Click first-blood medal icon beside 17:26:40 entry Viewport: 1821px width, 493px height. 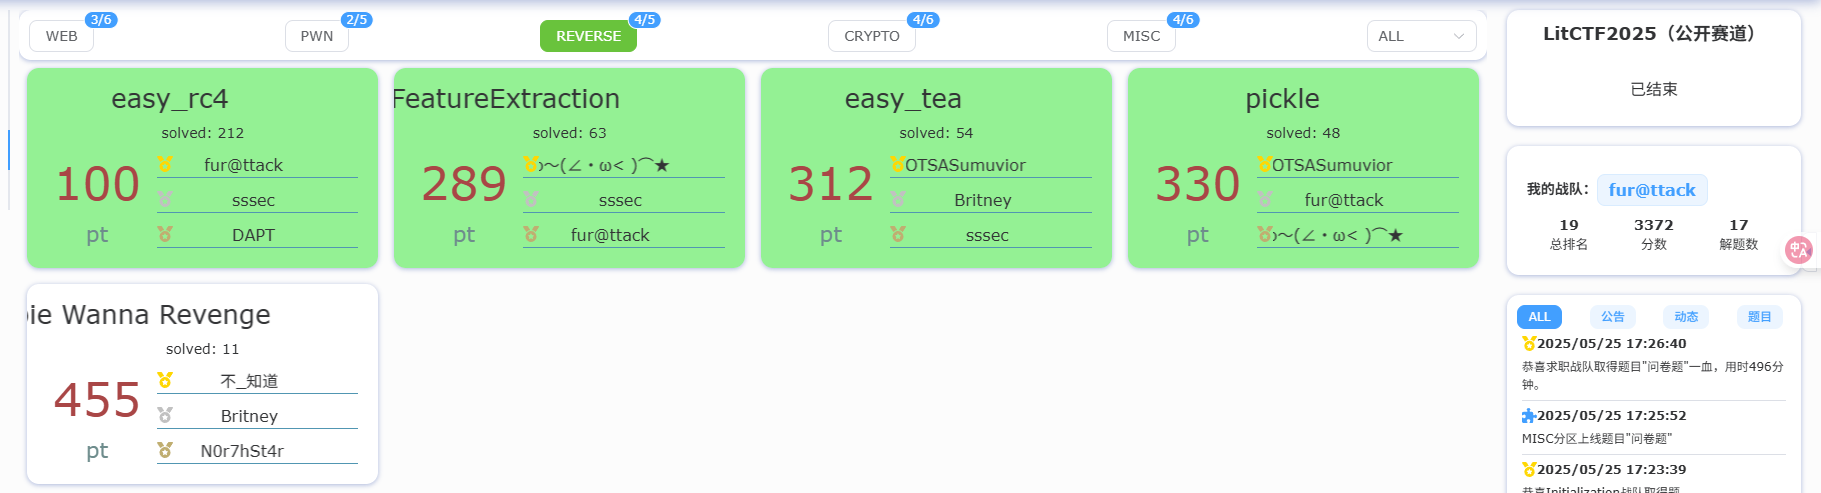(x=1528, y=344)
